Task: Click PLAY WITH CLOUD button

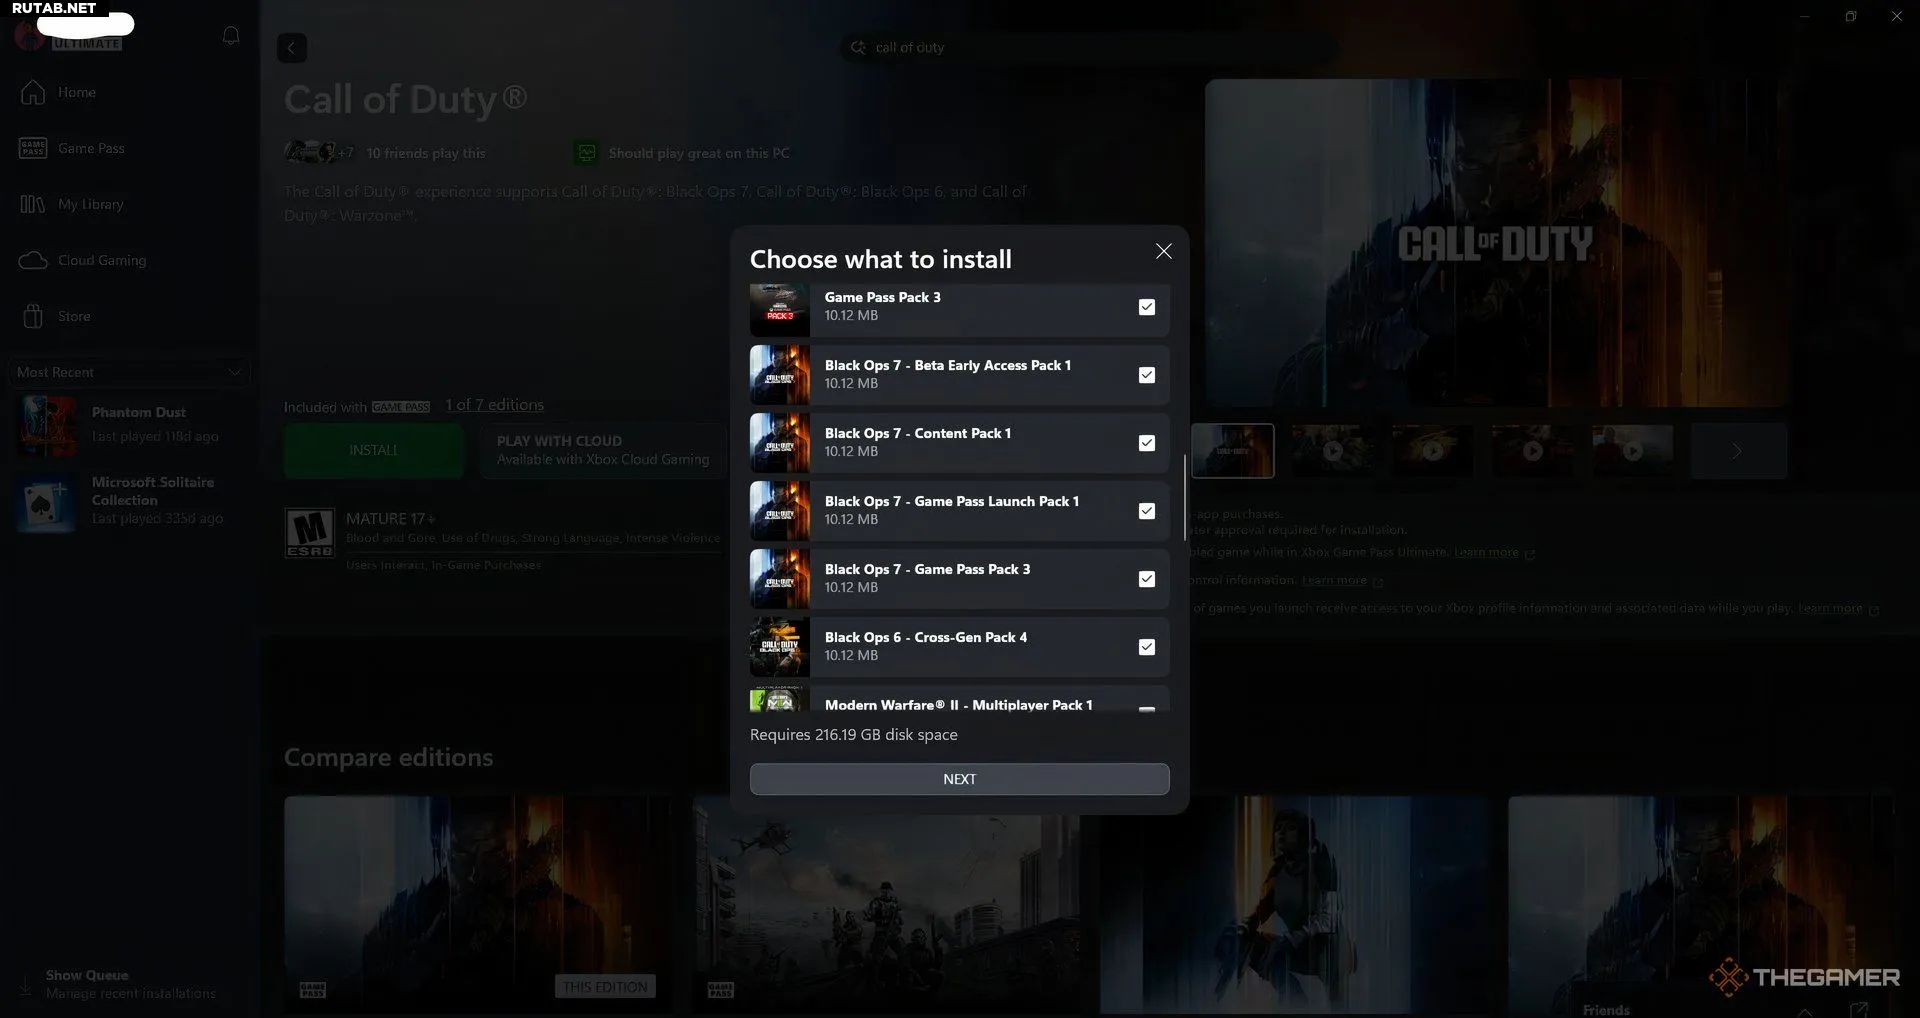Action: (x=603, y=450)
